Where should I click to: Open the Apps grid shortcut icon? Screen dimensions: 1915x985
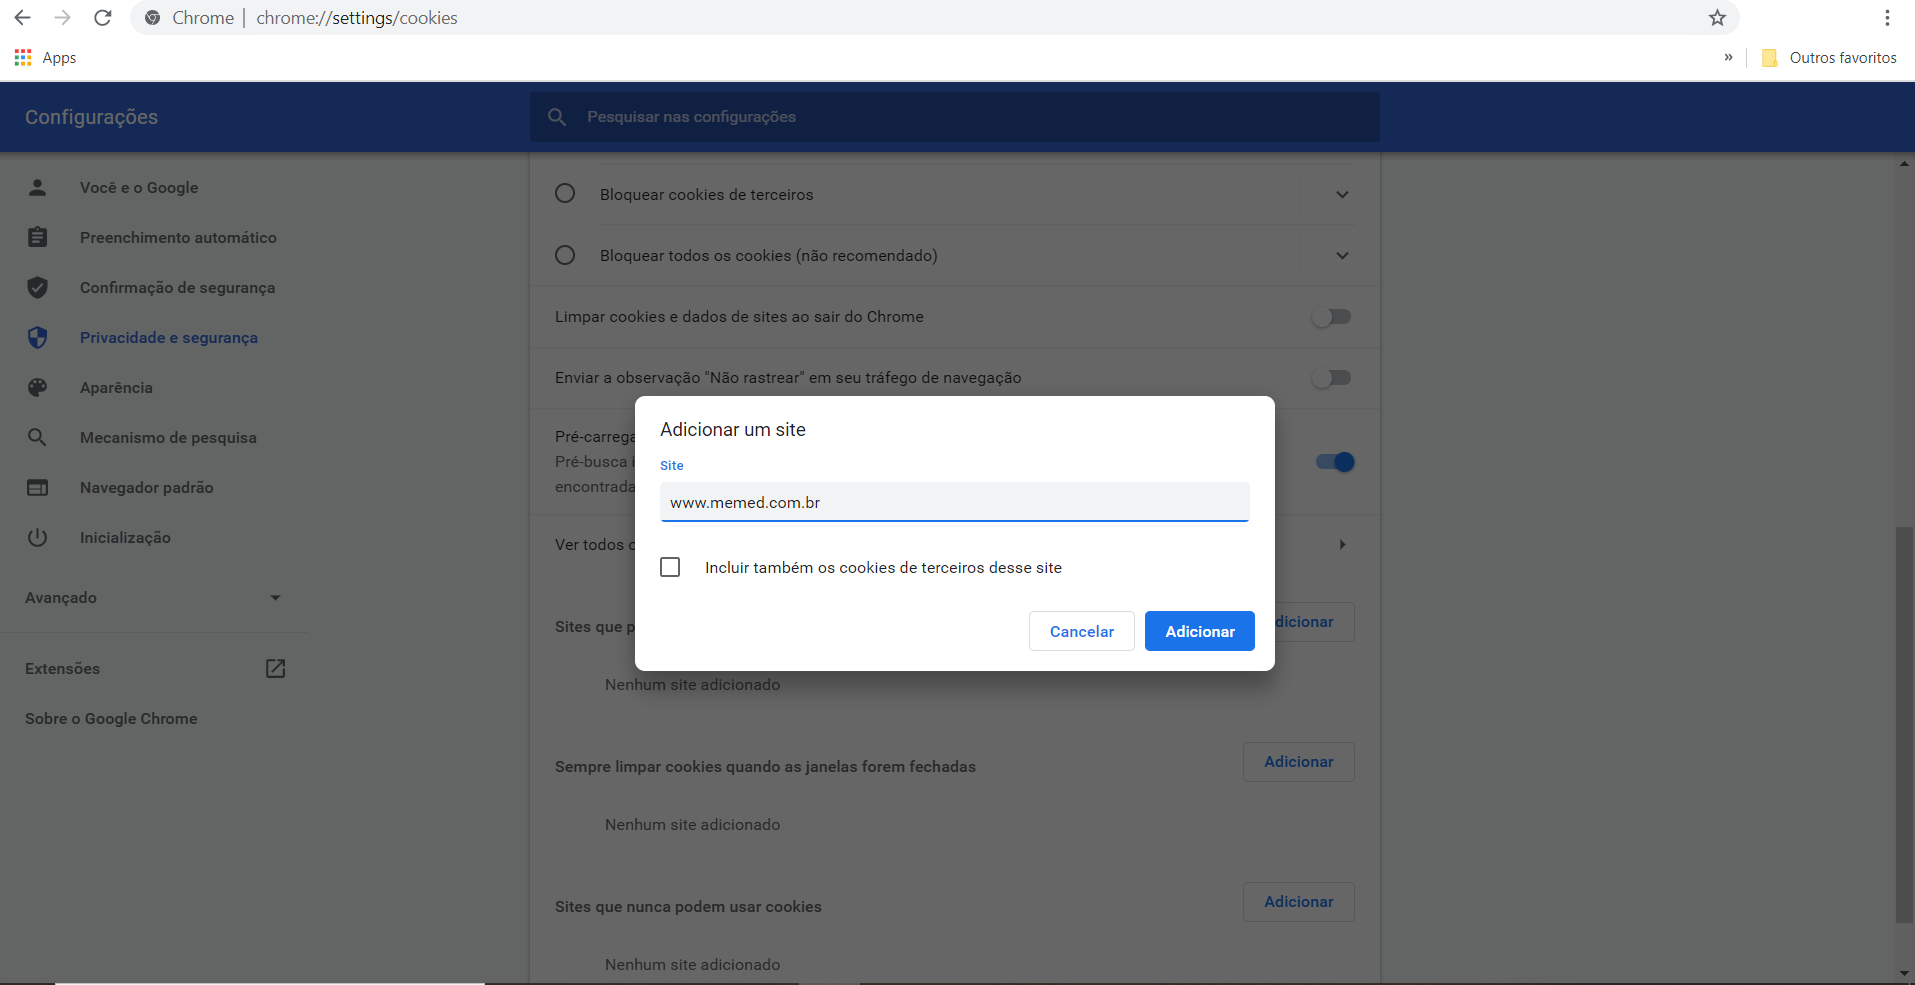tap(23, 58)
